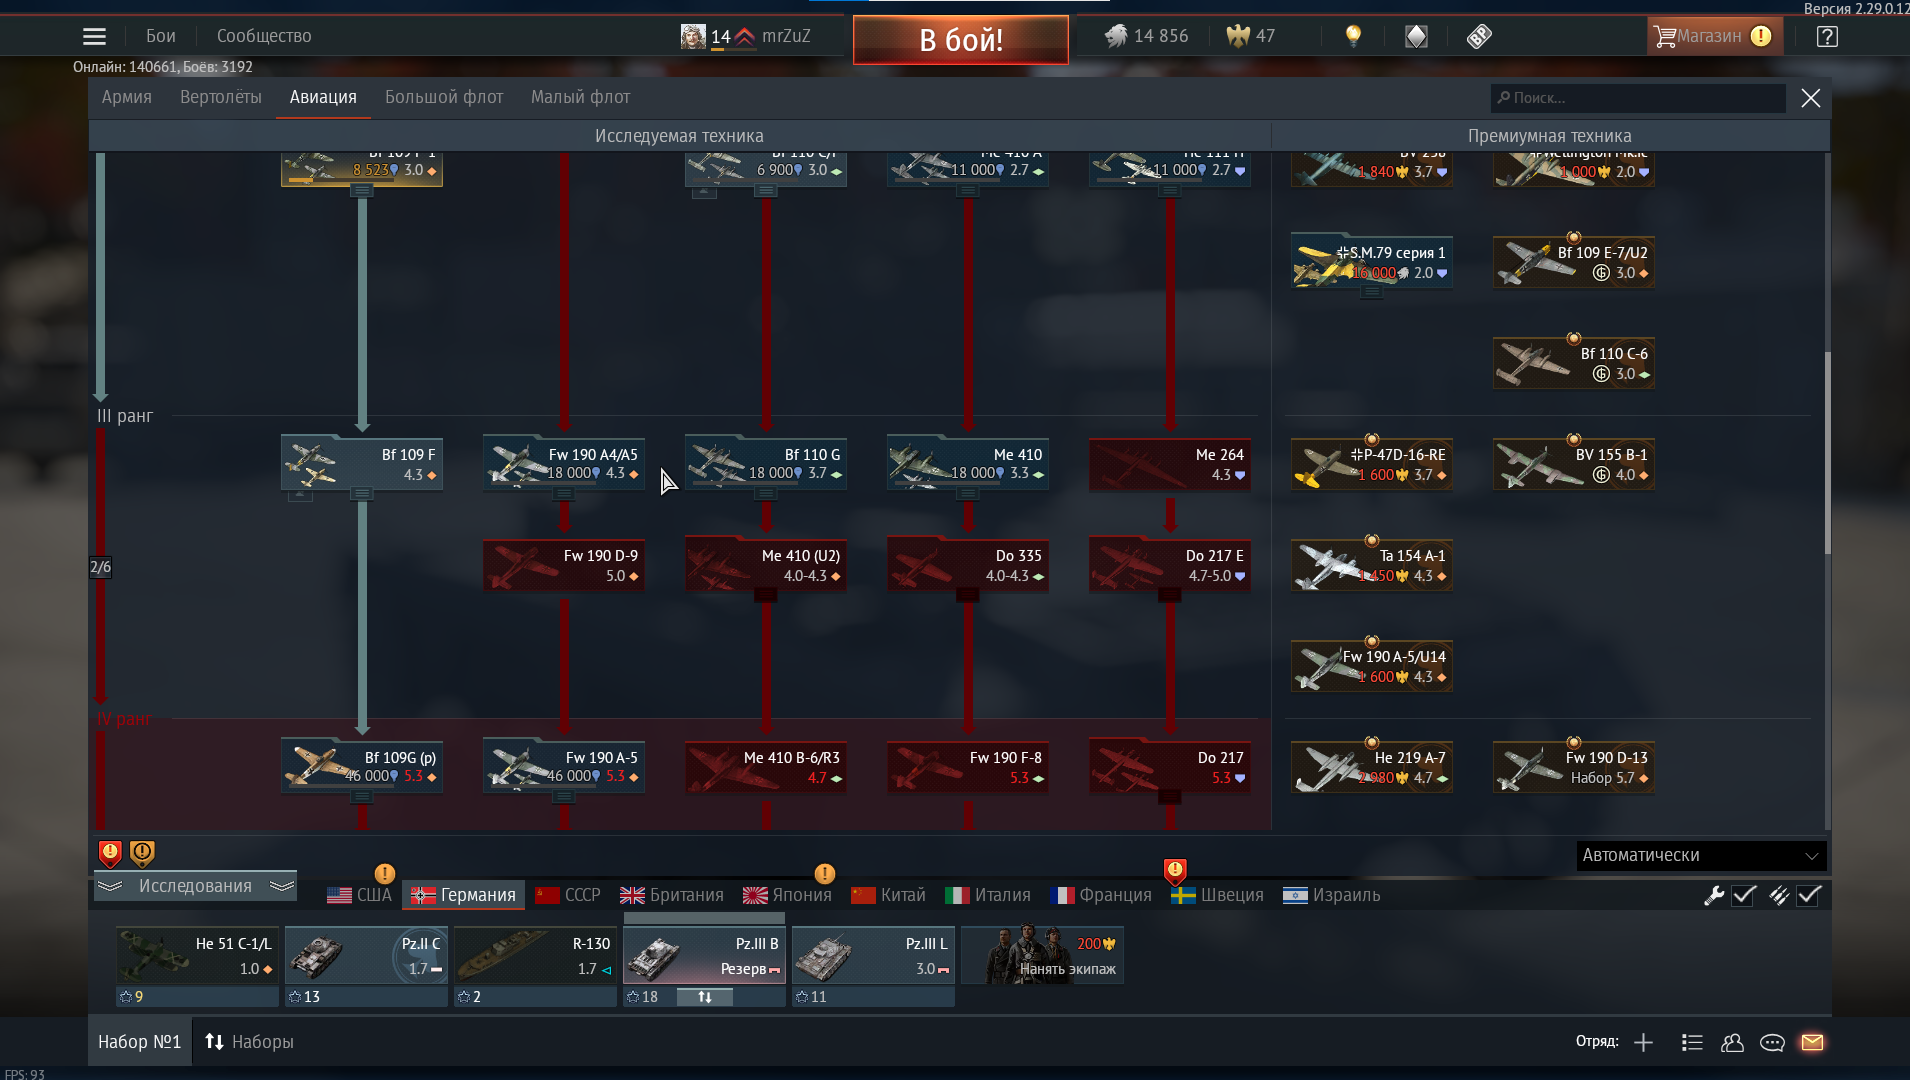This screenshot has width=1910, height=1080.
Task: Select the Италия nation
Action: pos(988,895)
